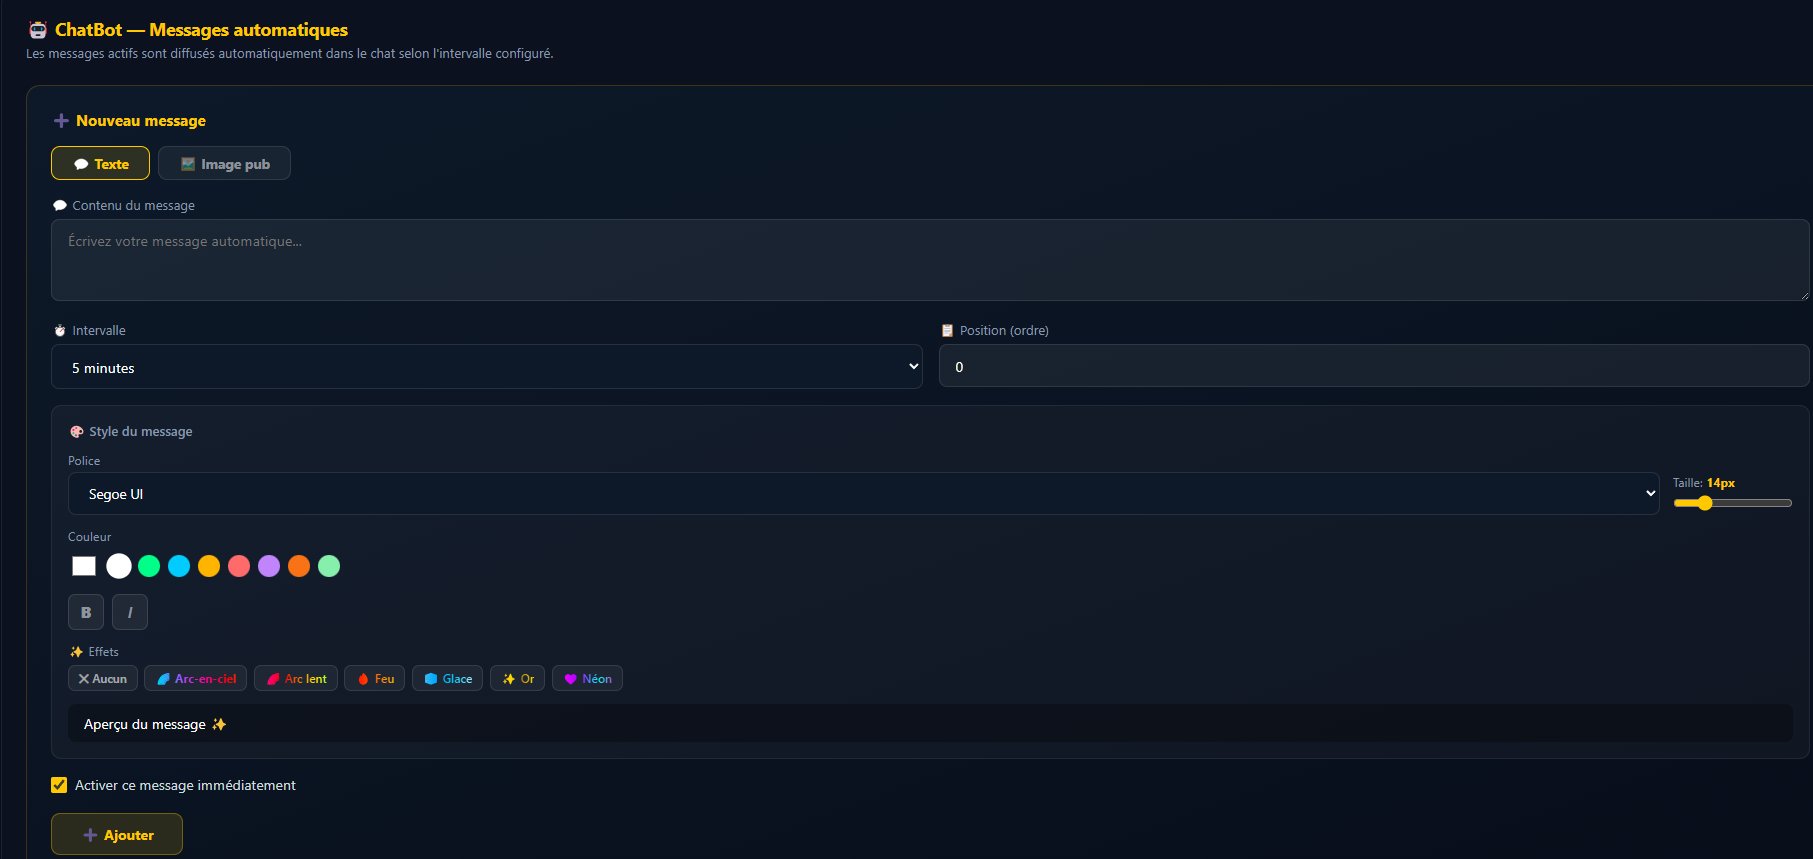Select the Arc-en-ciel rainbow effect
The width and height of the screenshot is (1813, 859).
195,678
